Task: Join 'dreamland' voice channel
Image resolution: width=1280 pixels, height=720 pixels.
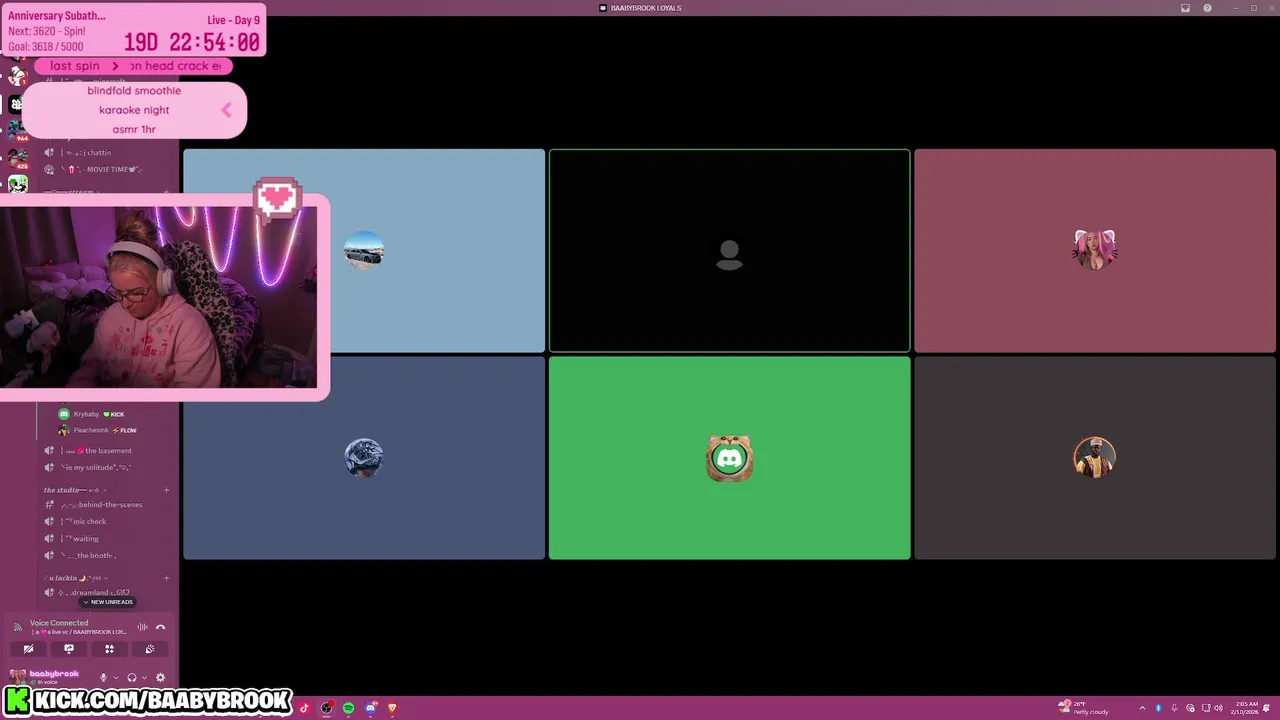Action: click(105, 592)
